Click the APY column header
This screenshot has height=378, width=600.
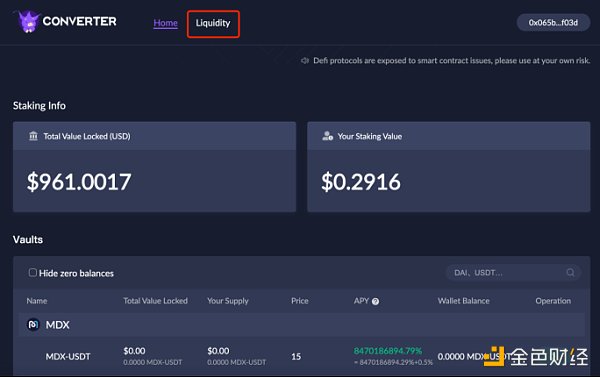pyautogui.click(x=361, y=301)
